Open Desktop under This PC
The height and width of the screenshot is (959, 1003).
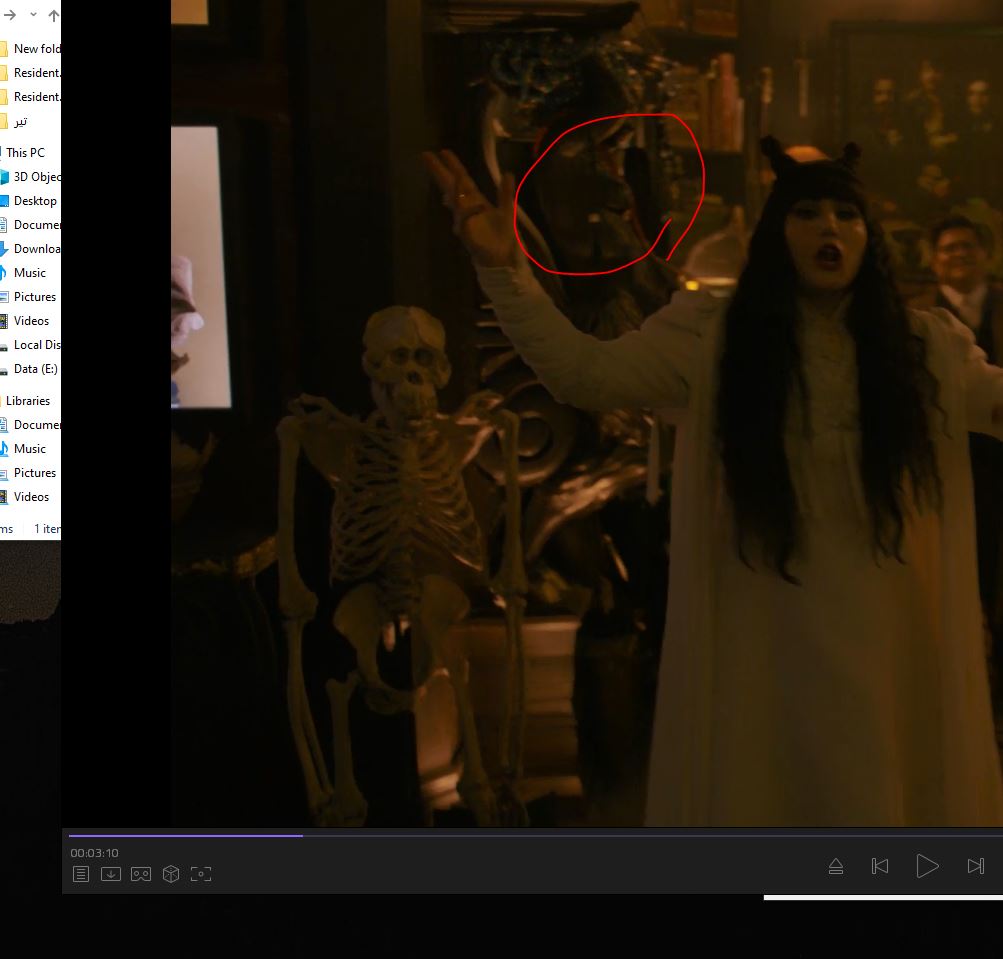[x=35, y=201]
